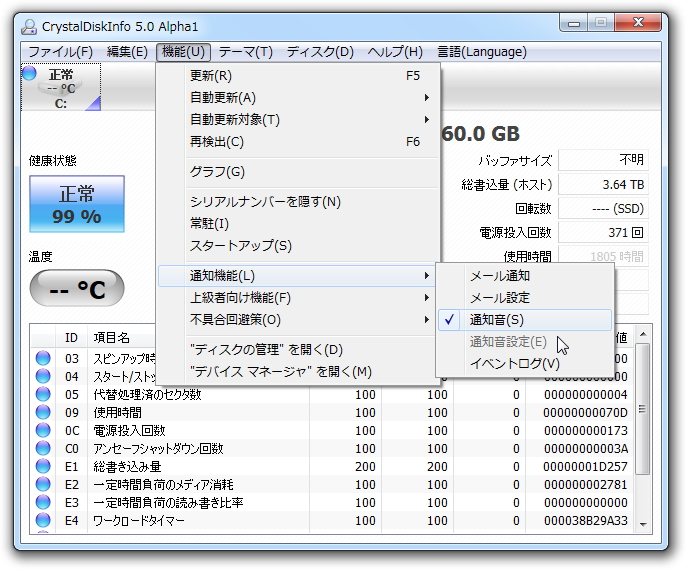Select row アンセーフシャットダウン回数
Screen dimensions: 686x570
coord(332,448)
